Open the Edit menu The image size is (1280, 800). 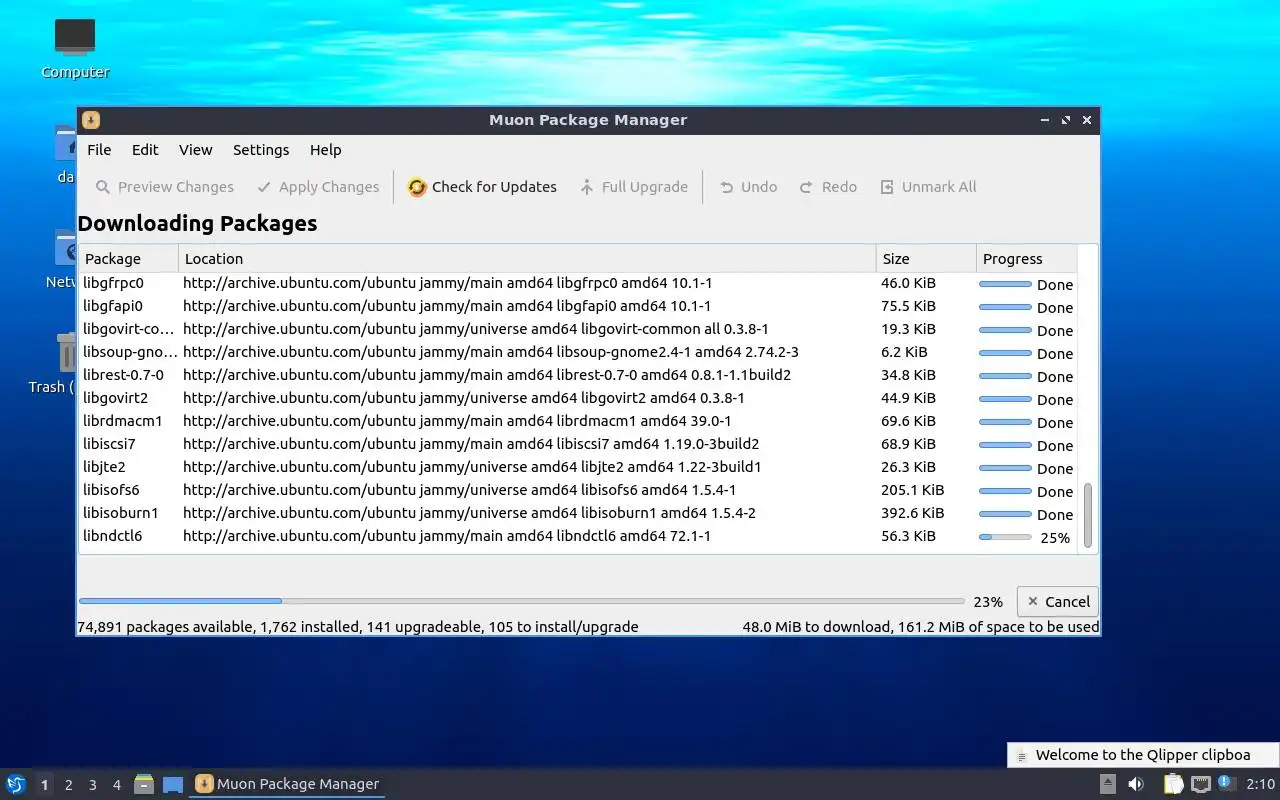(145, 150)
